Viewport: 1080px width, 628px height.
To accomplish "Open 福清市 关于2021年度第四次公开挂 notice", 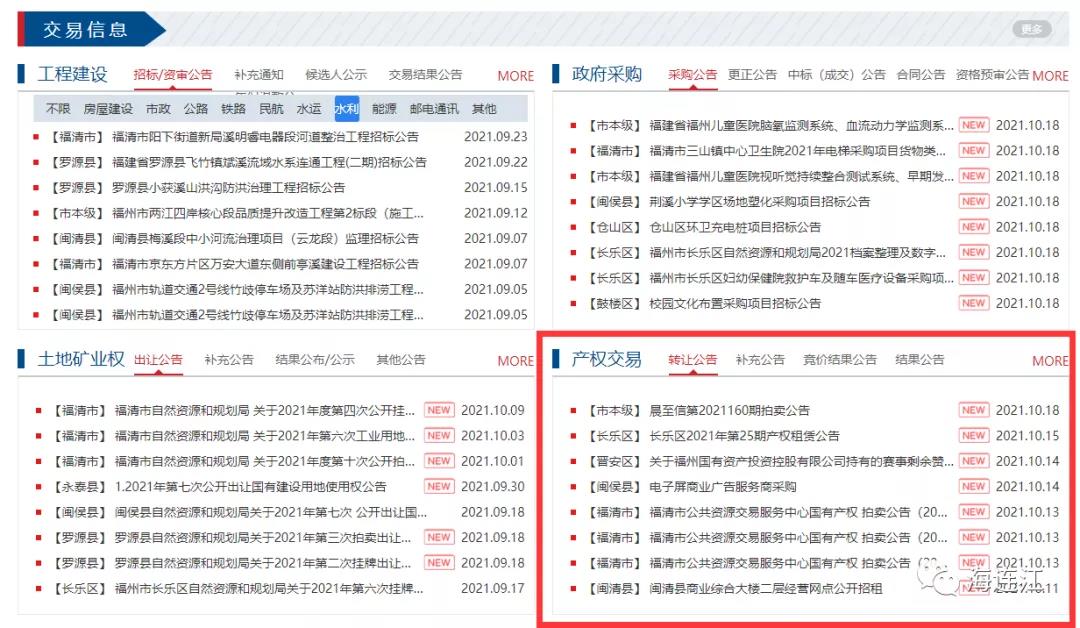I will 264,411.
